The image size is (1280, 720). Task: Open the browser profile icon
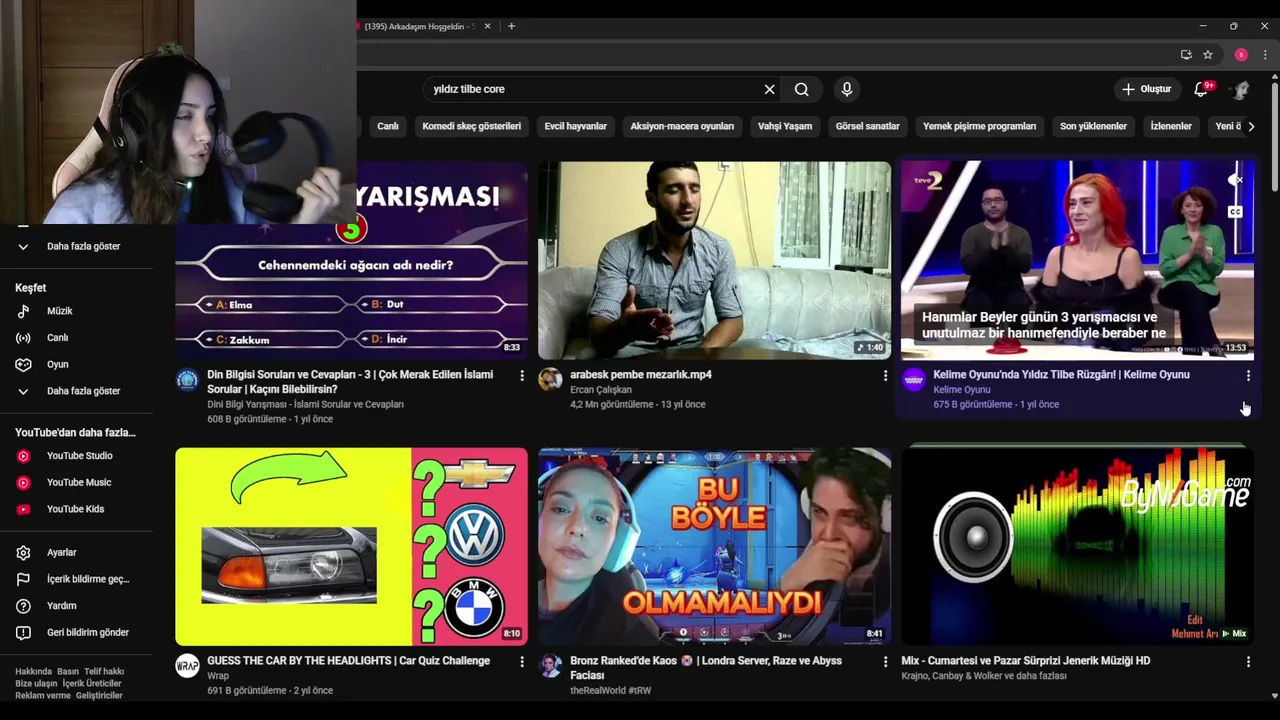[x=1241, y=54]
